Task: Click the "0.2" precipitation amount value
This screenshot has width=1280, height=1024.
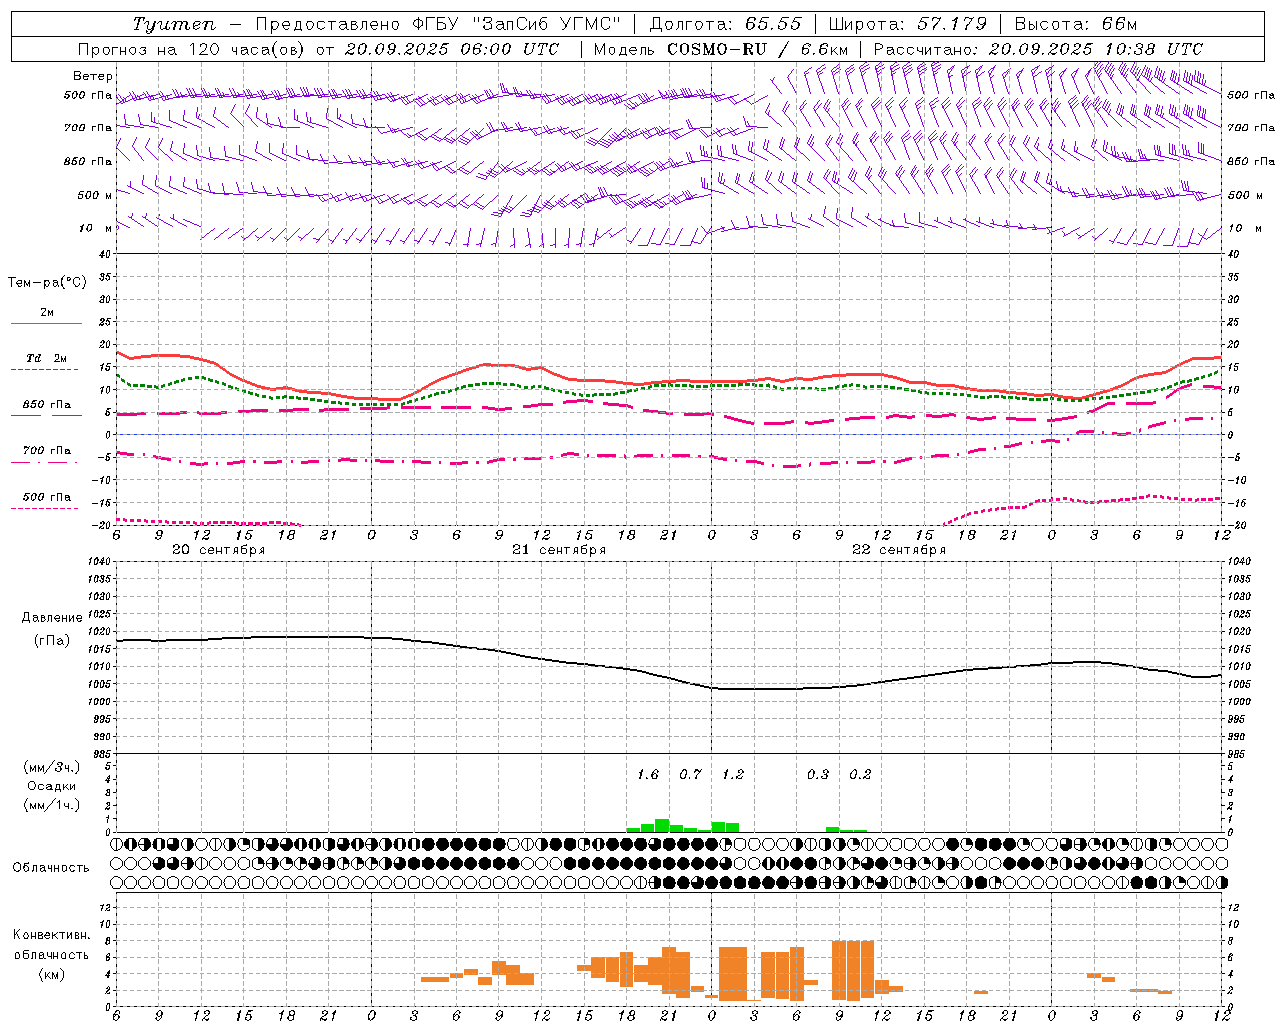Action: [x=860, y=774]
